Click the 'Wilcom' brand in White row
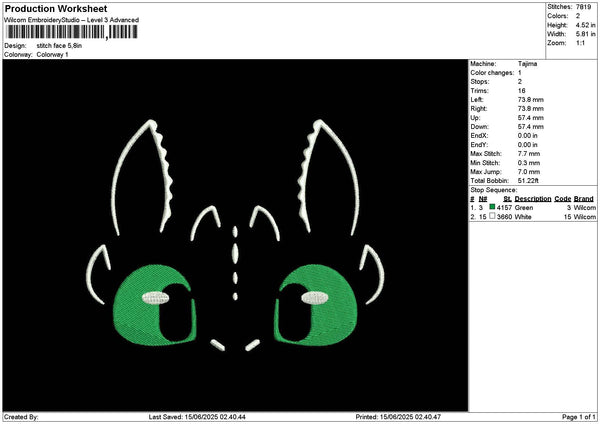 click(585, 217)
